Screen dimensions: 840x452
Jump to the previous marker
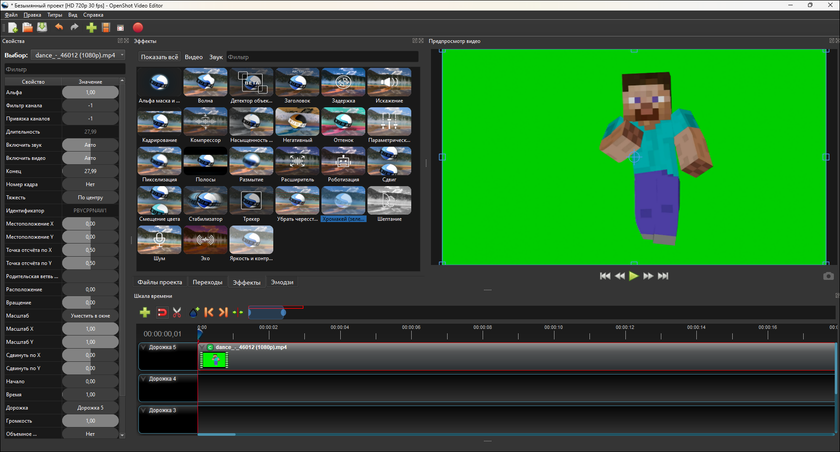pos(209,312)
